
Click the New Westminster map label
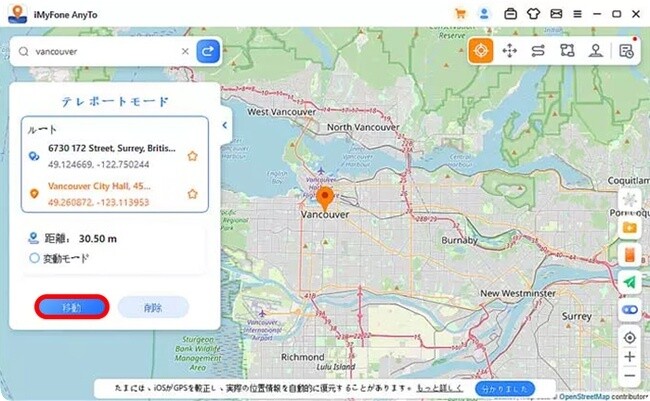click(x=518, y=293)
